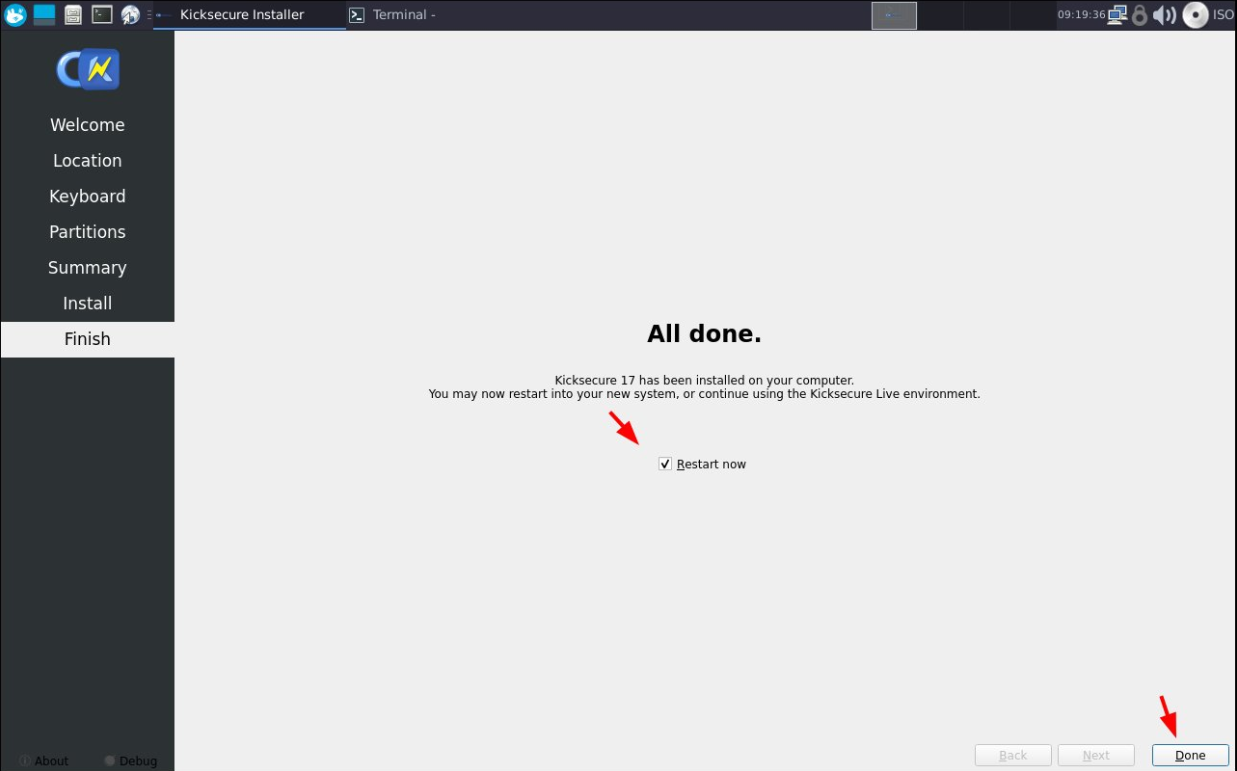1237x771 pixels.
Task: Open the file manager launcher icon
Action: 73,15
